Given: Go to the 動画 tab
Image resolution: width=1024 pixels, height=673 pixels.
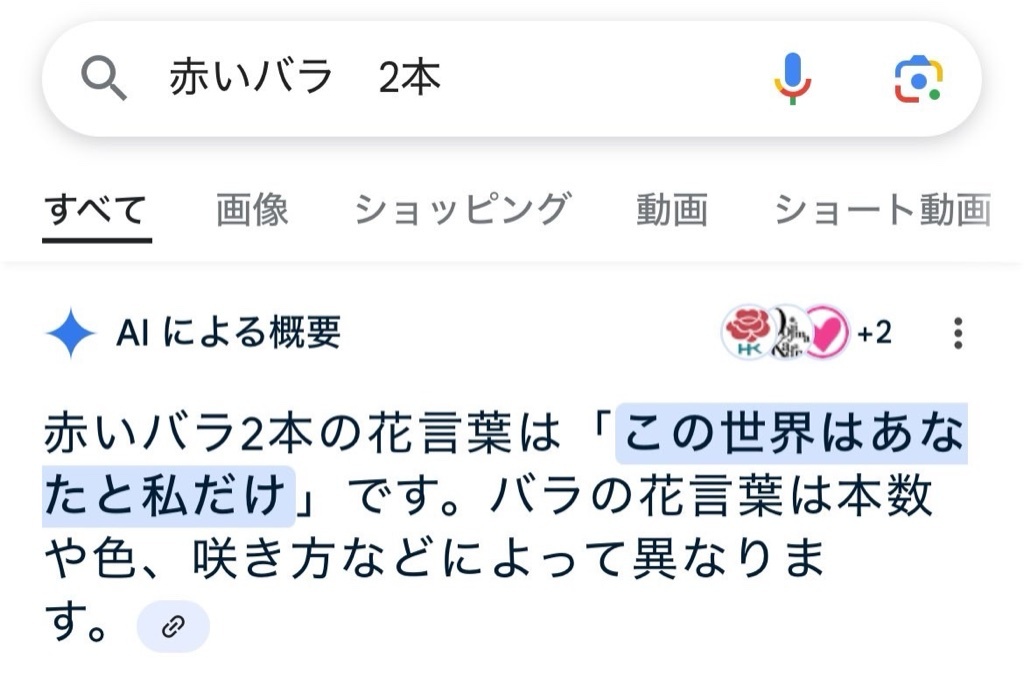Looking at the screenshot, I should (x=672, y=210).
